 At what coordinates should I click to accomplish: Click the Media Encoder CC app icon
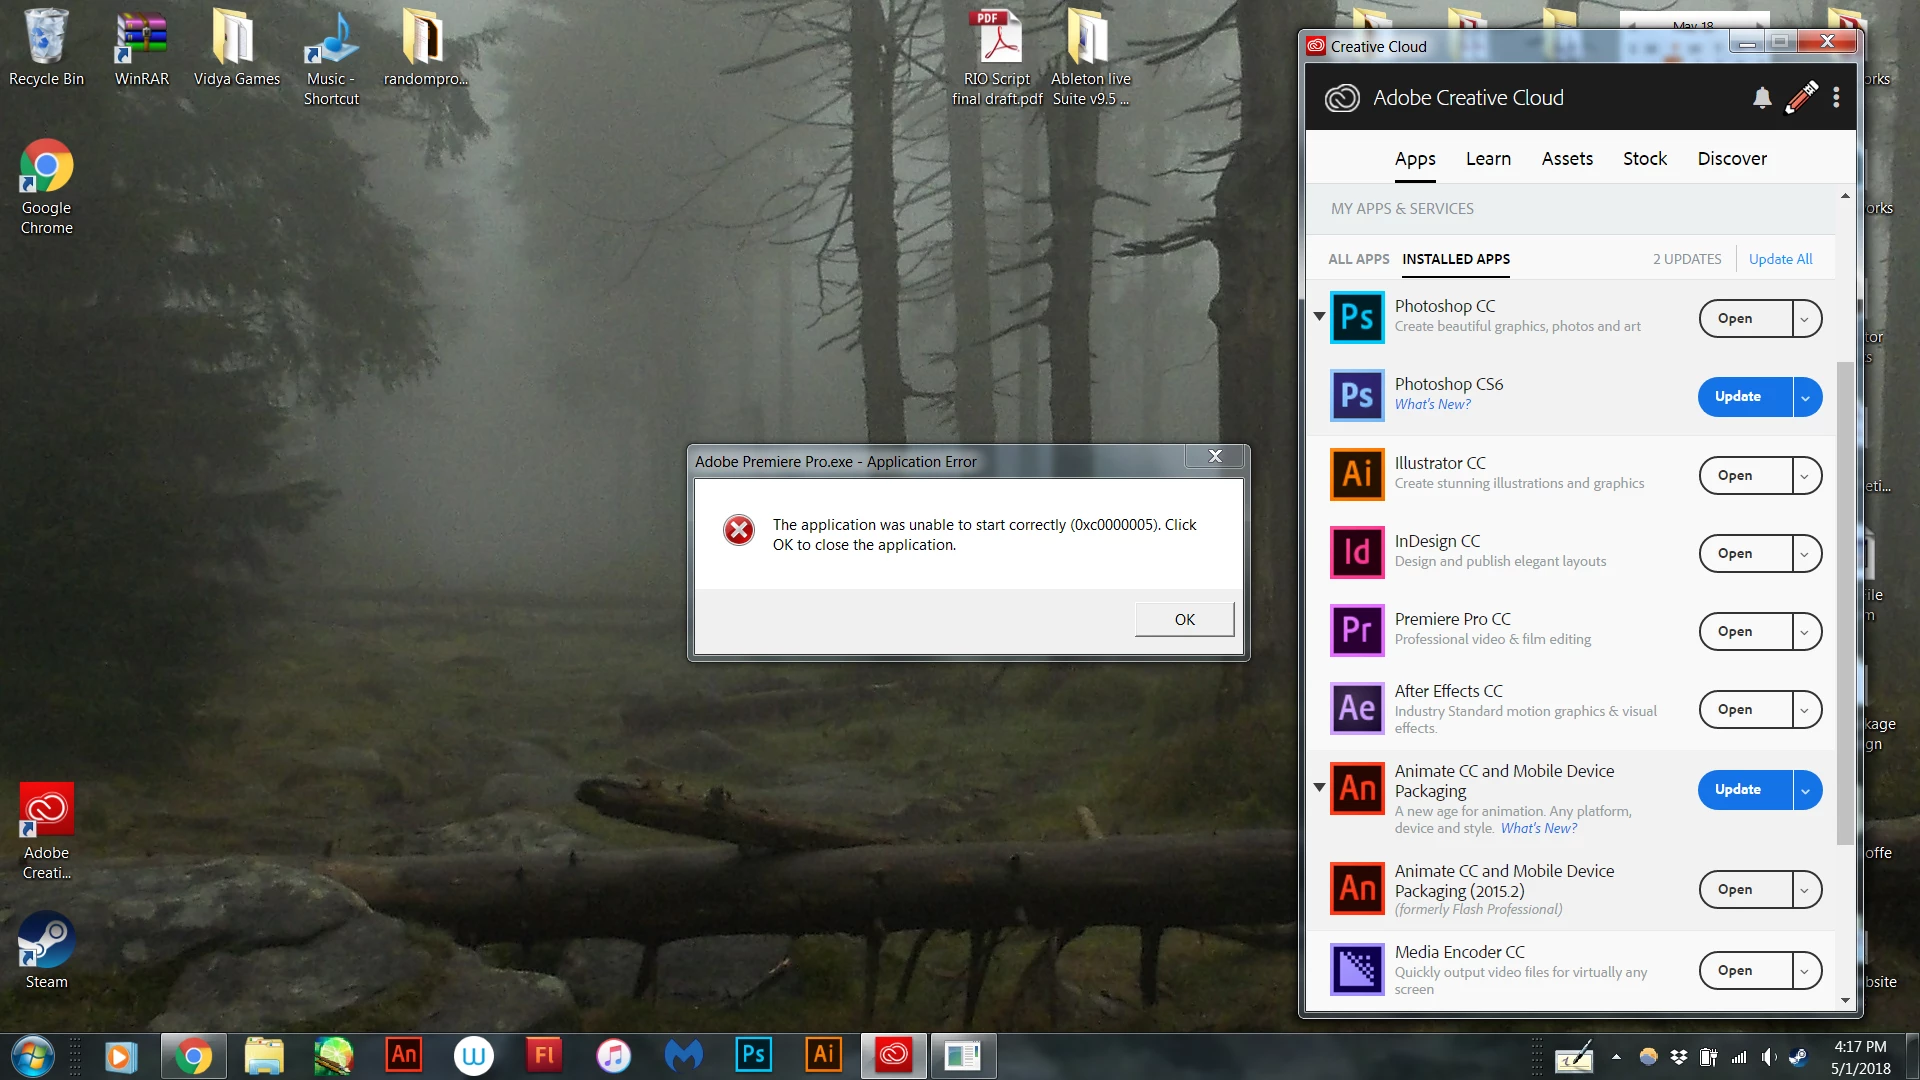pos(1357,969)
